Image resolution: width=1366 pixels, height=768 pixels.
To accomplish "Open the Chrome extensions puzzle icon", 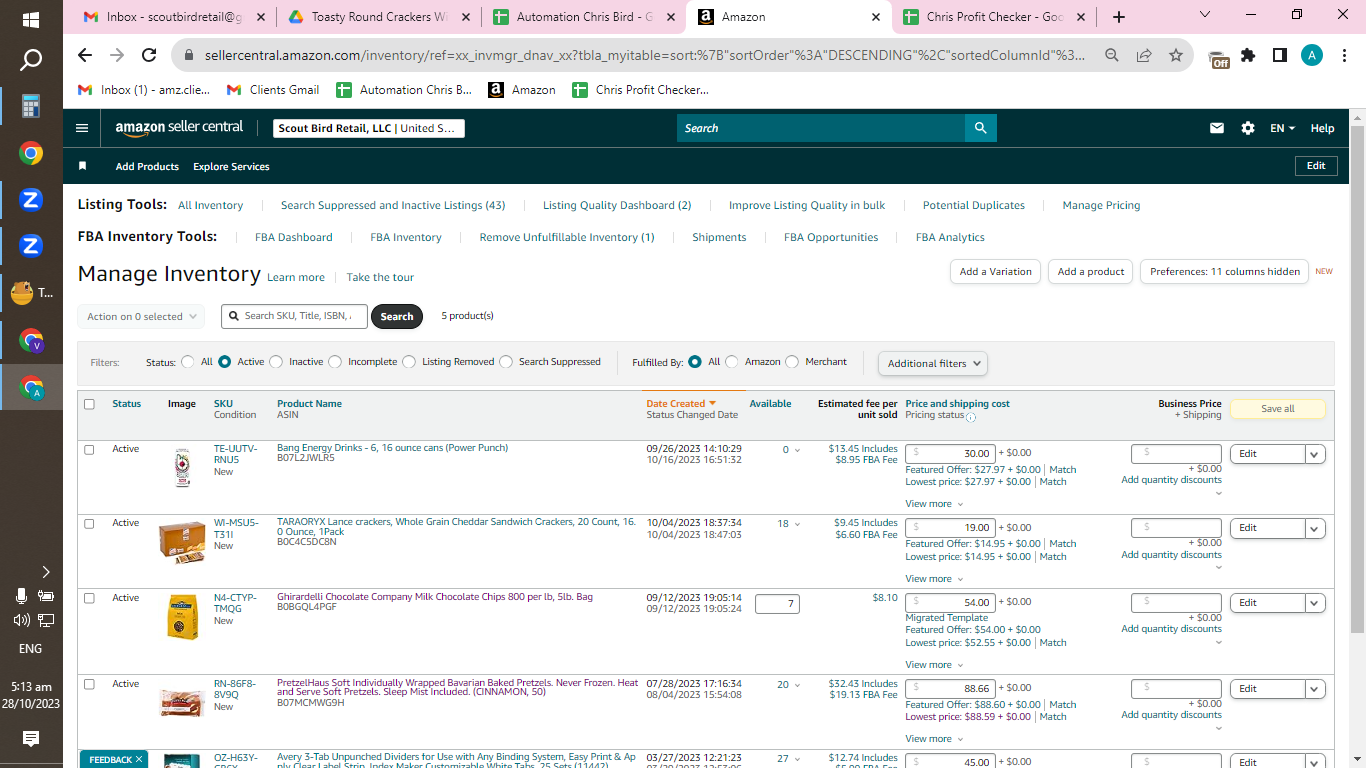I will (x=1248, y=56).
